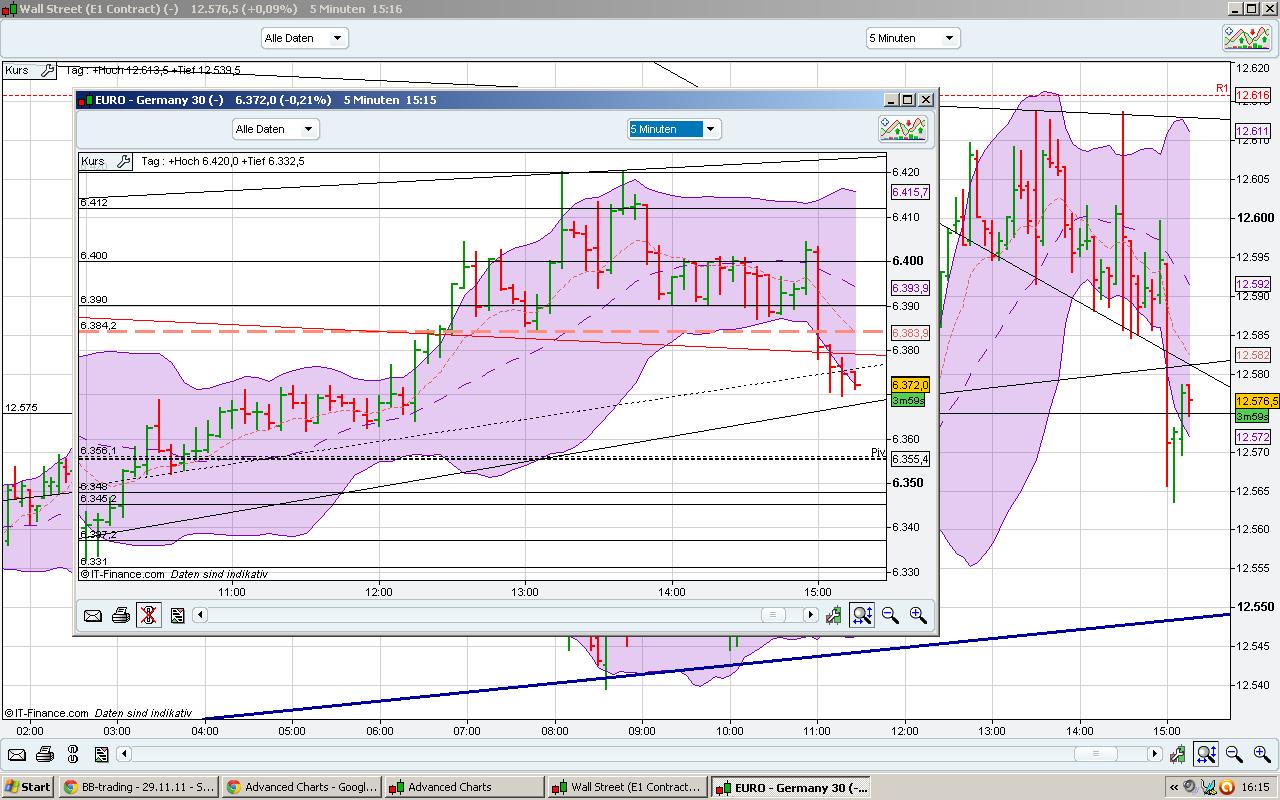Toggle the fit-to-screen magnifier in EURO toolbar
1280x800 pixels.
pos(861,615)
